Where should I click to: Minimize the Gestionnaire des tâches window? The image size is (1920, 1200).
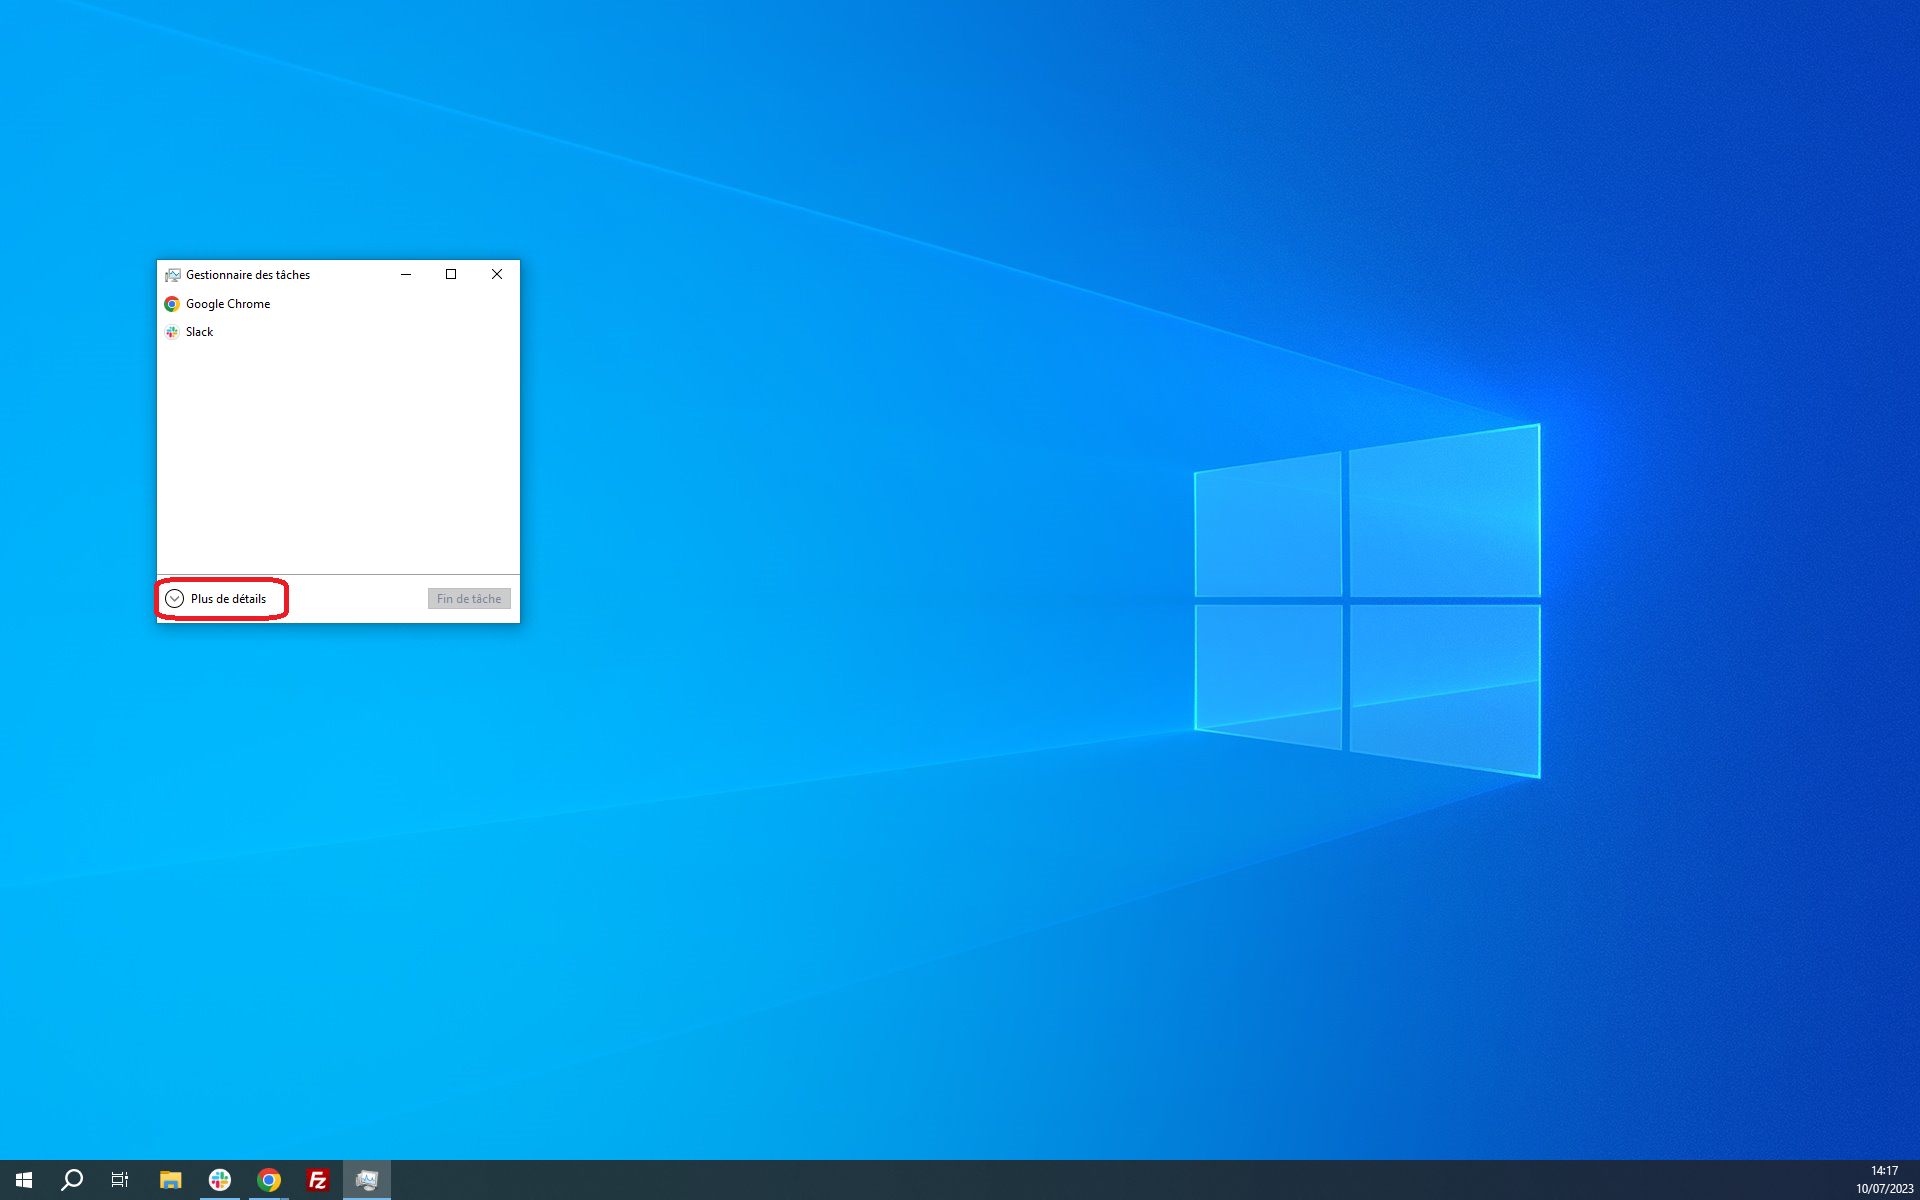point(406,274)
